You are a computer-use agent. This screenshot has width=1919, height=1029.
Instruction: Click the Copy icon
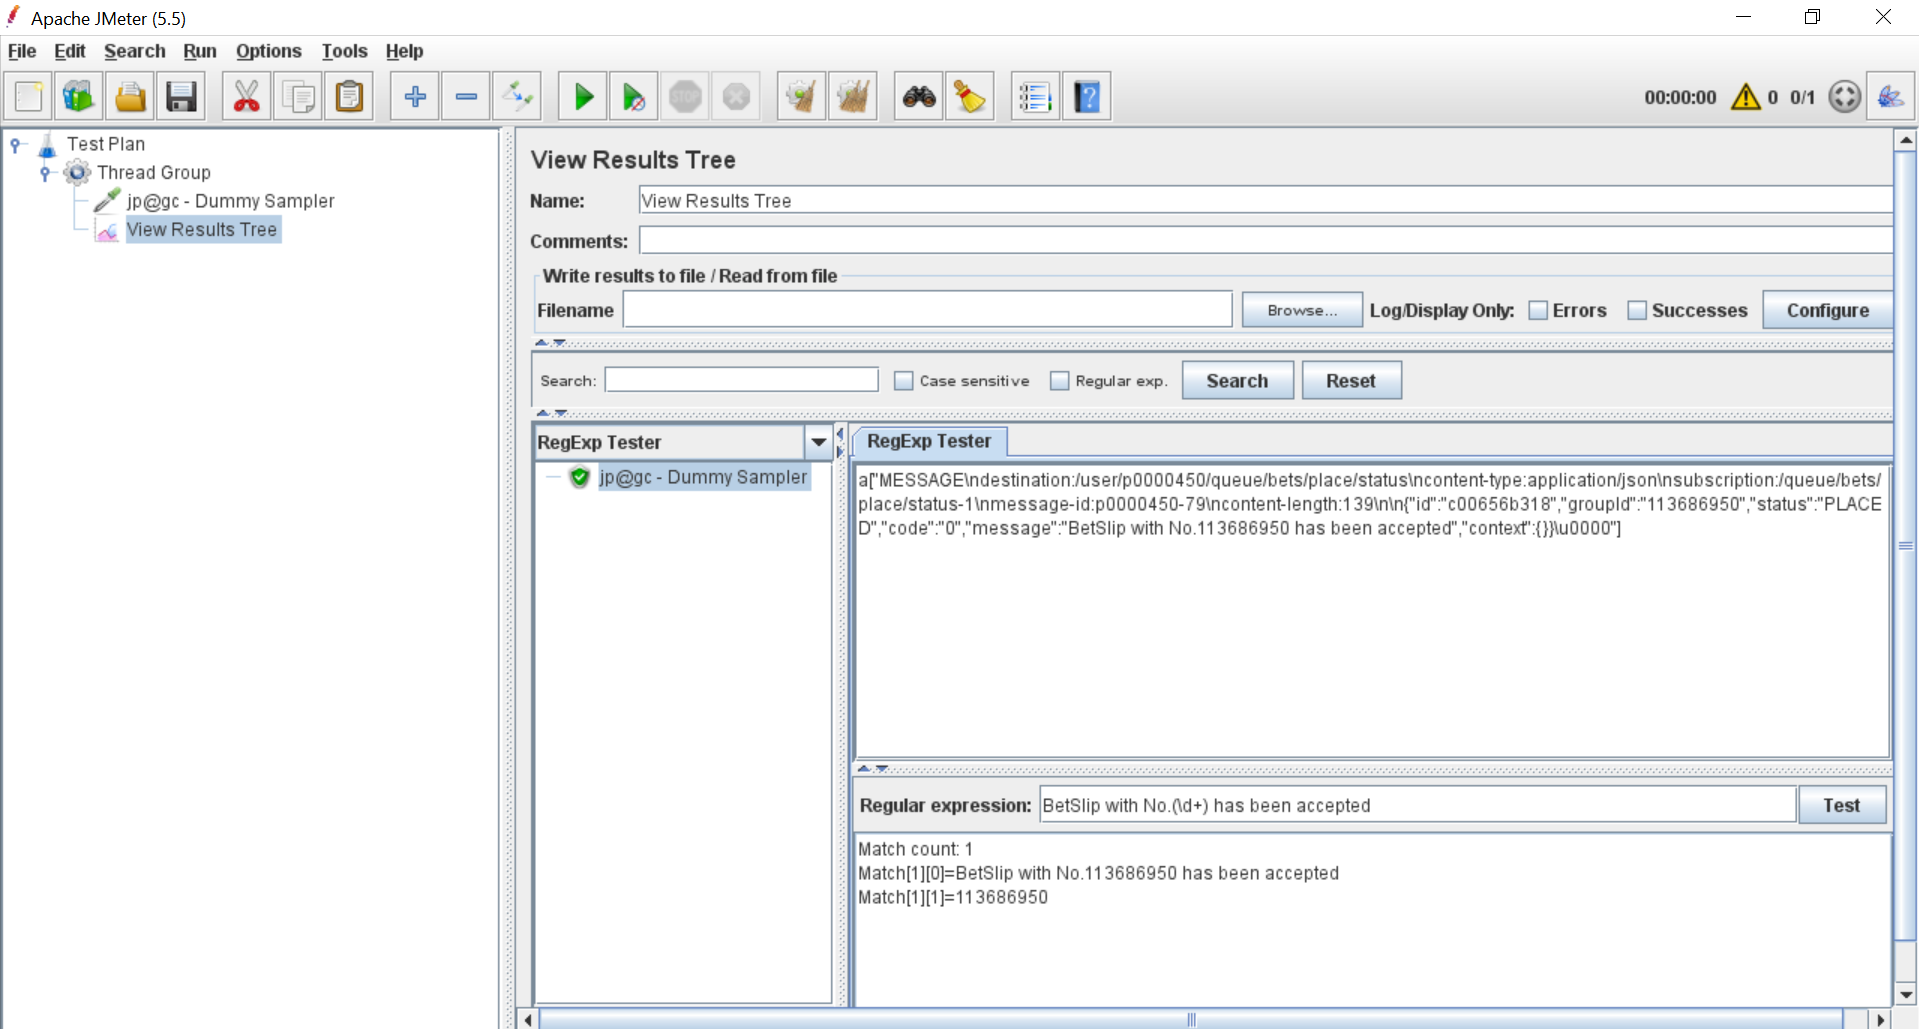(298, 97)
